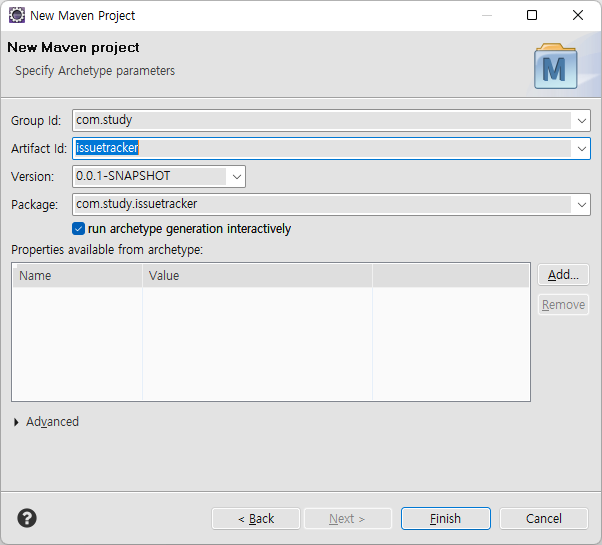Click the Add... property button
This screenshot has width=602, height=545.
(563, 275)
